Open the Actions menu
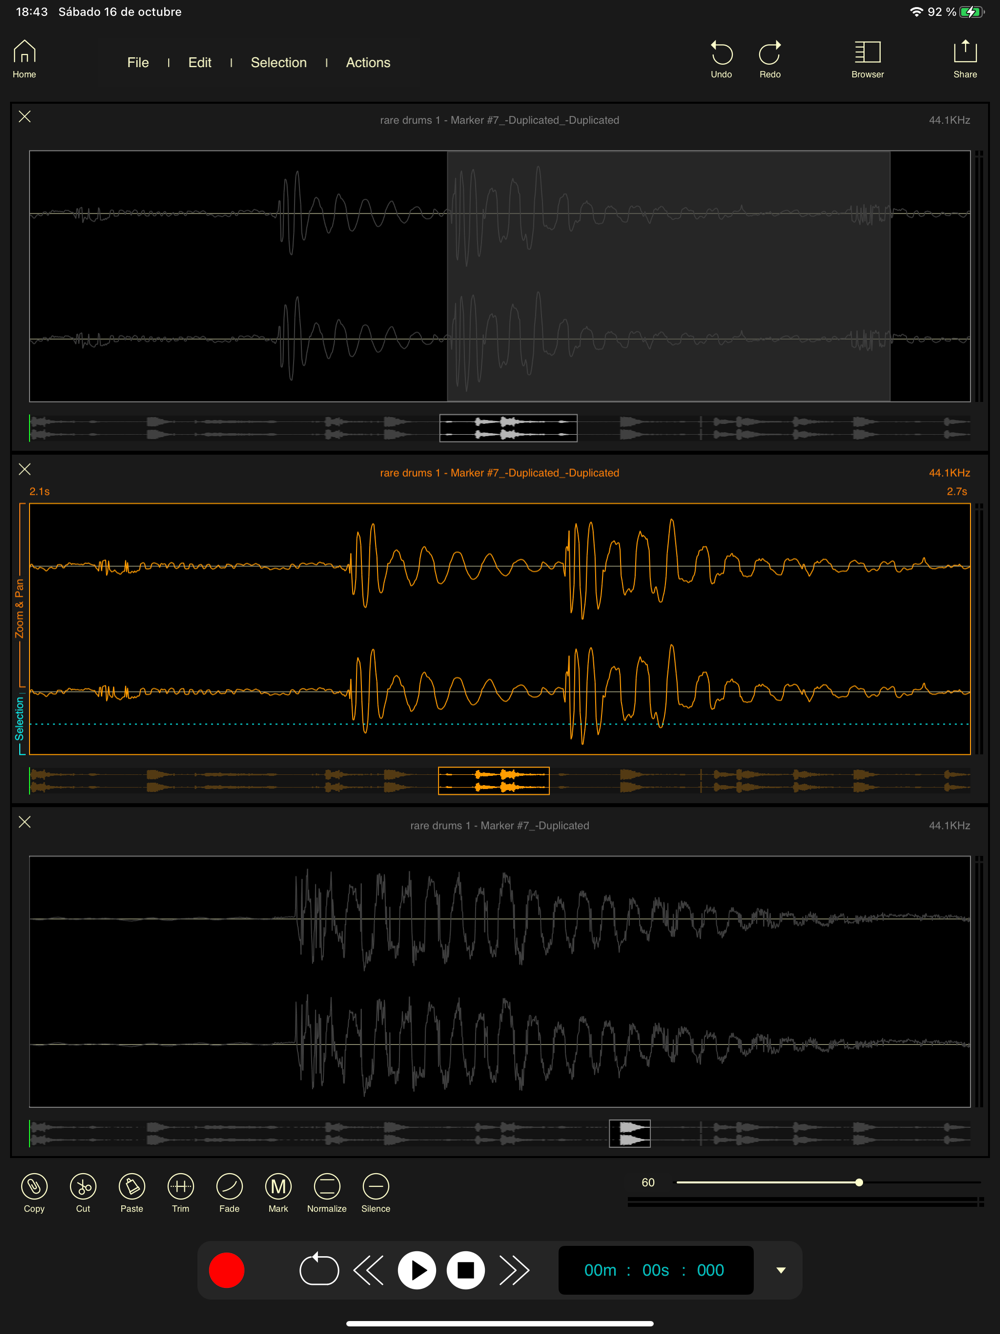 coord(368,62)
